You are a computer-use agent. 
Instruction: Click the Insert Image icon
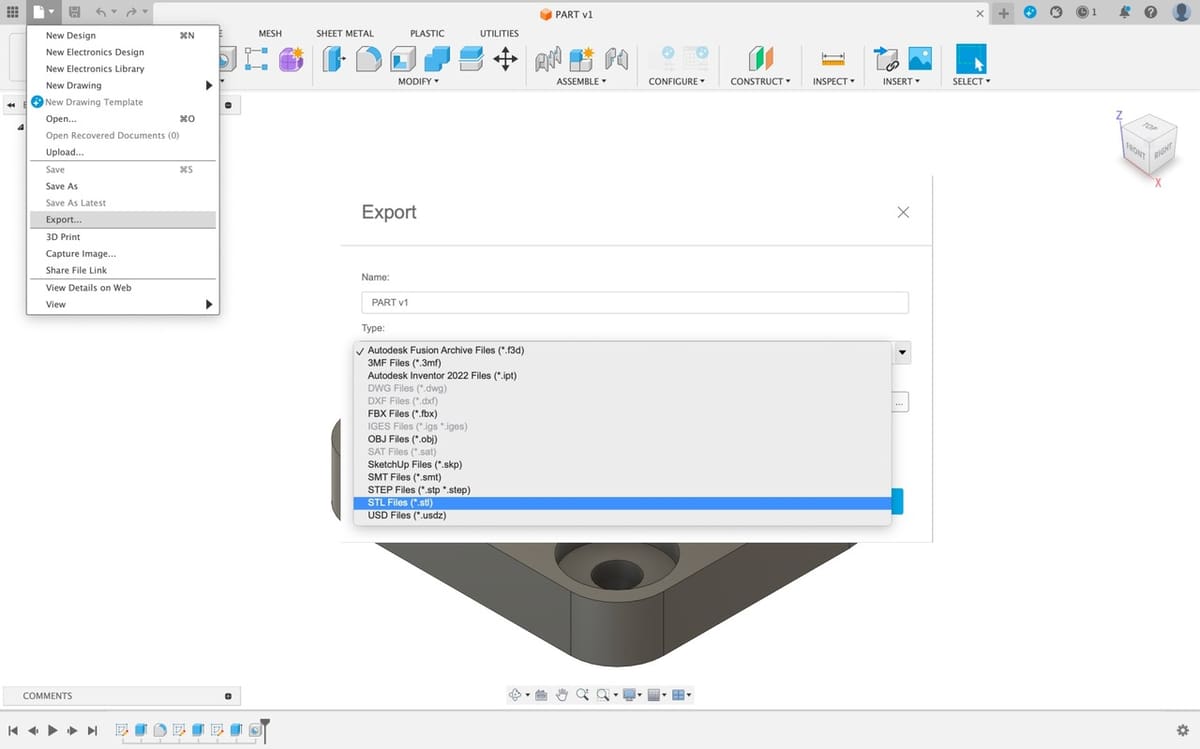[919, 59]
